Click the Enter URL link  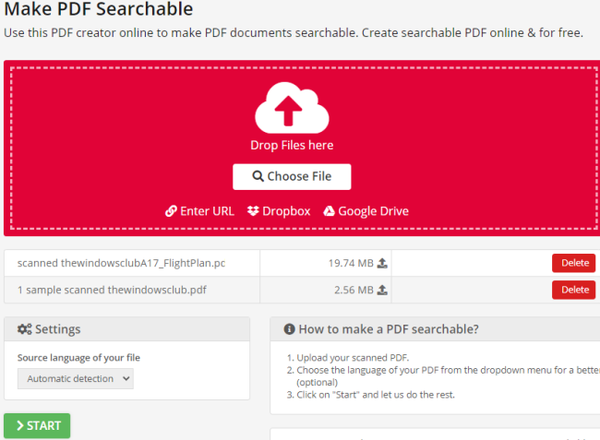[x=199, y=211]
